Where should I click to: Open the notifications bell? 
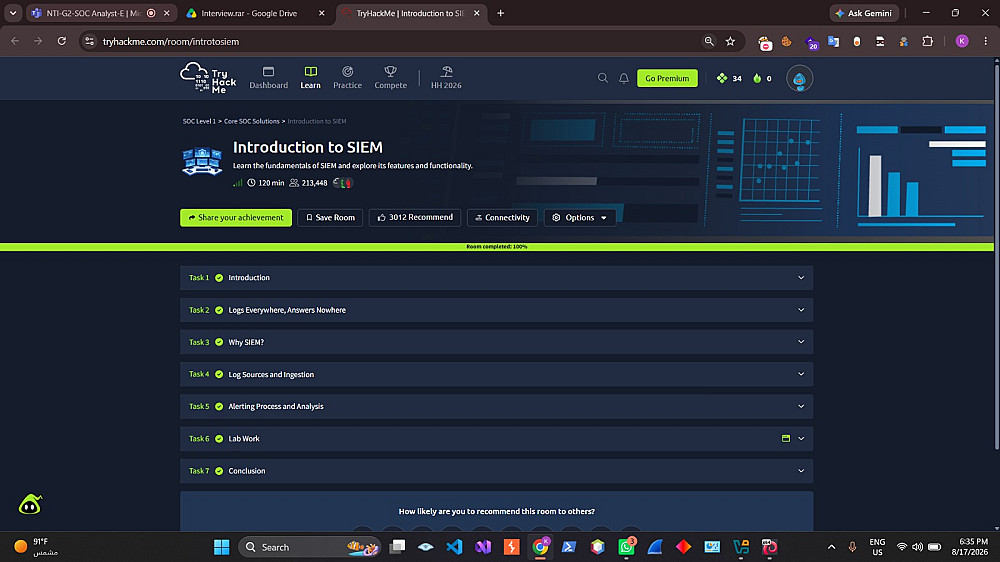tap(624, 78)
